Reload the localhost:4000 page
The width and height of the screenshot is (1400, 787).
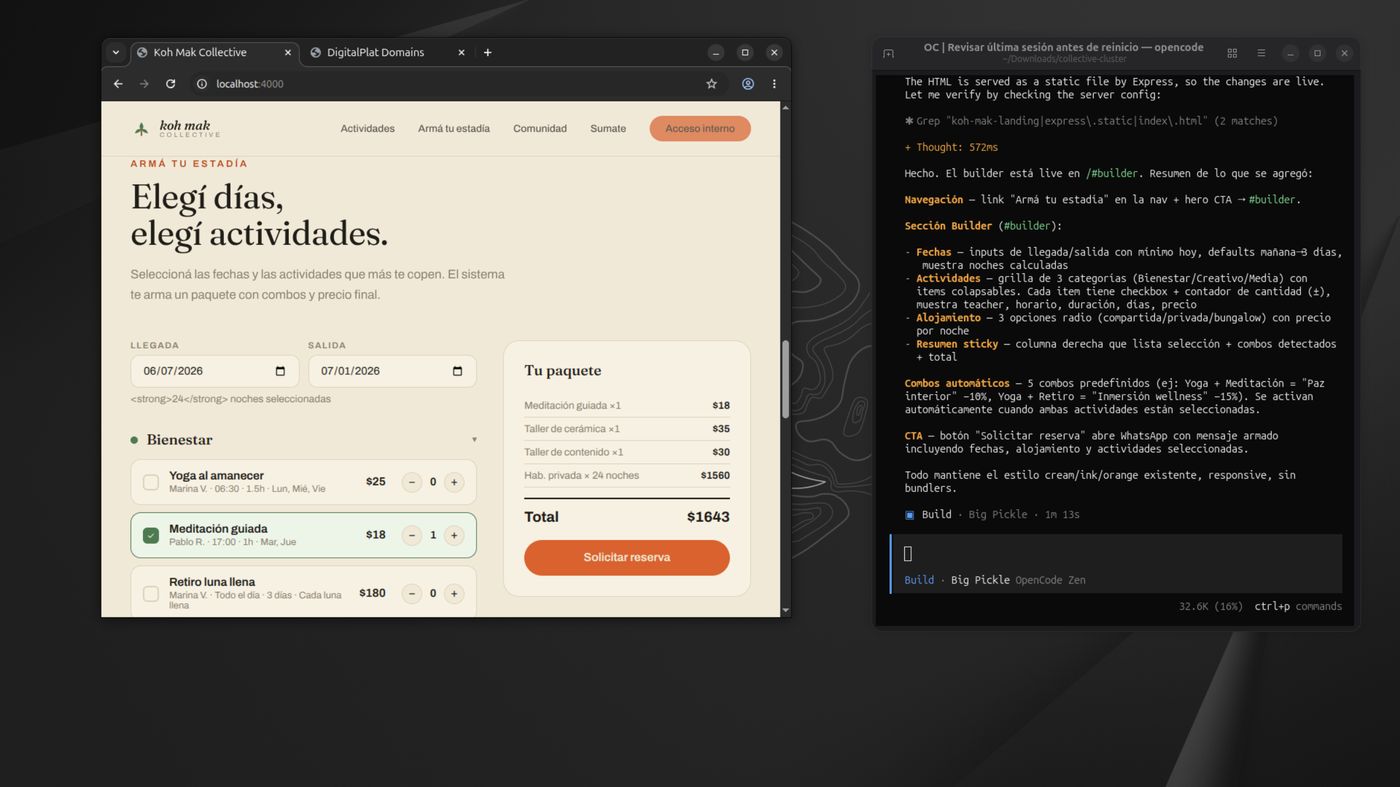click(170, 84)
